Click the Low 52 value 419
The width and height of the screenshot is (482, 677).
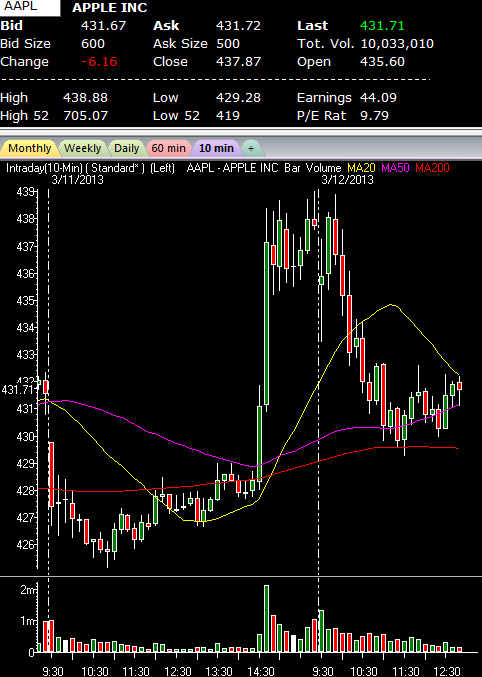[228, 116]
